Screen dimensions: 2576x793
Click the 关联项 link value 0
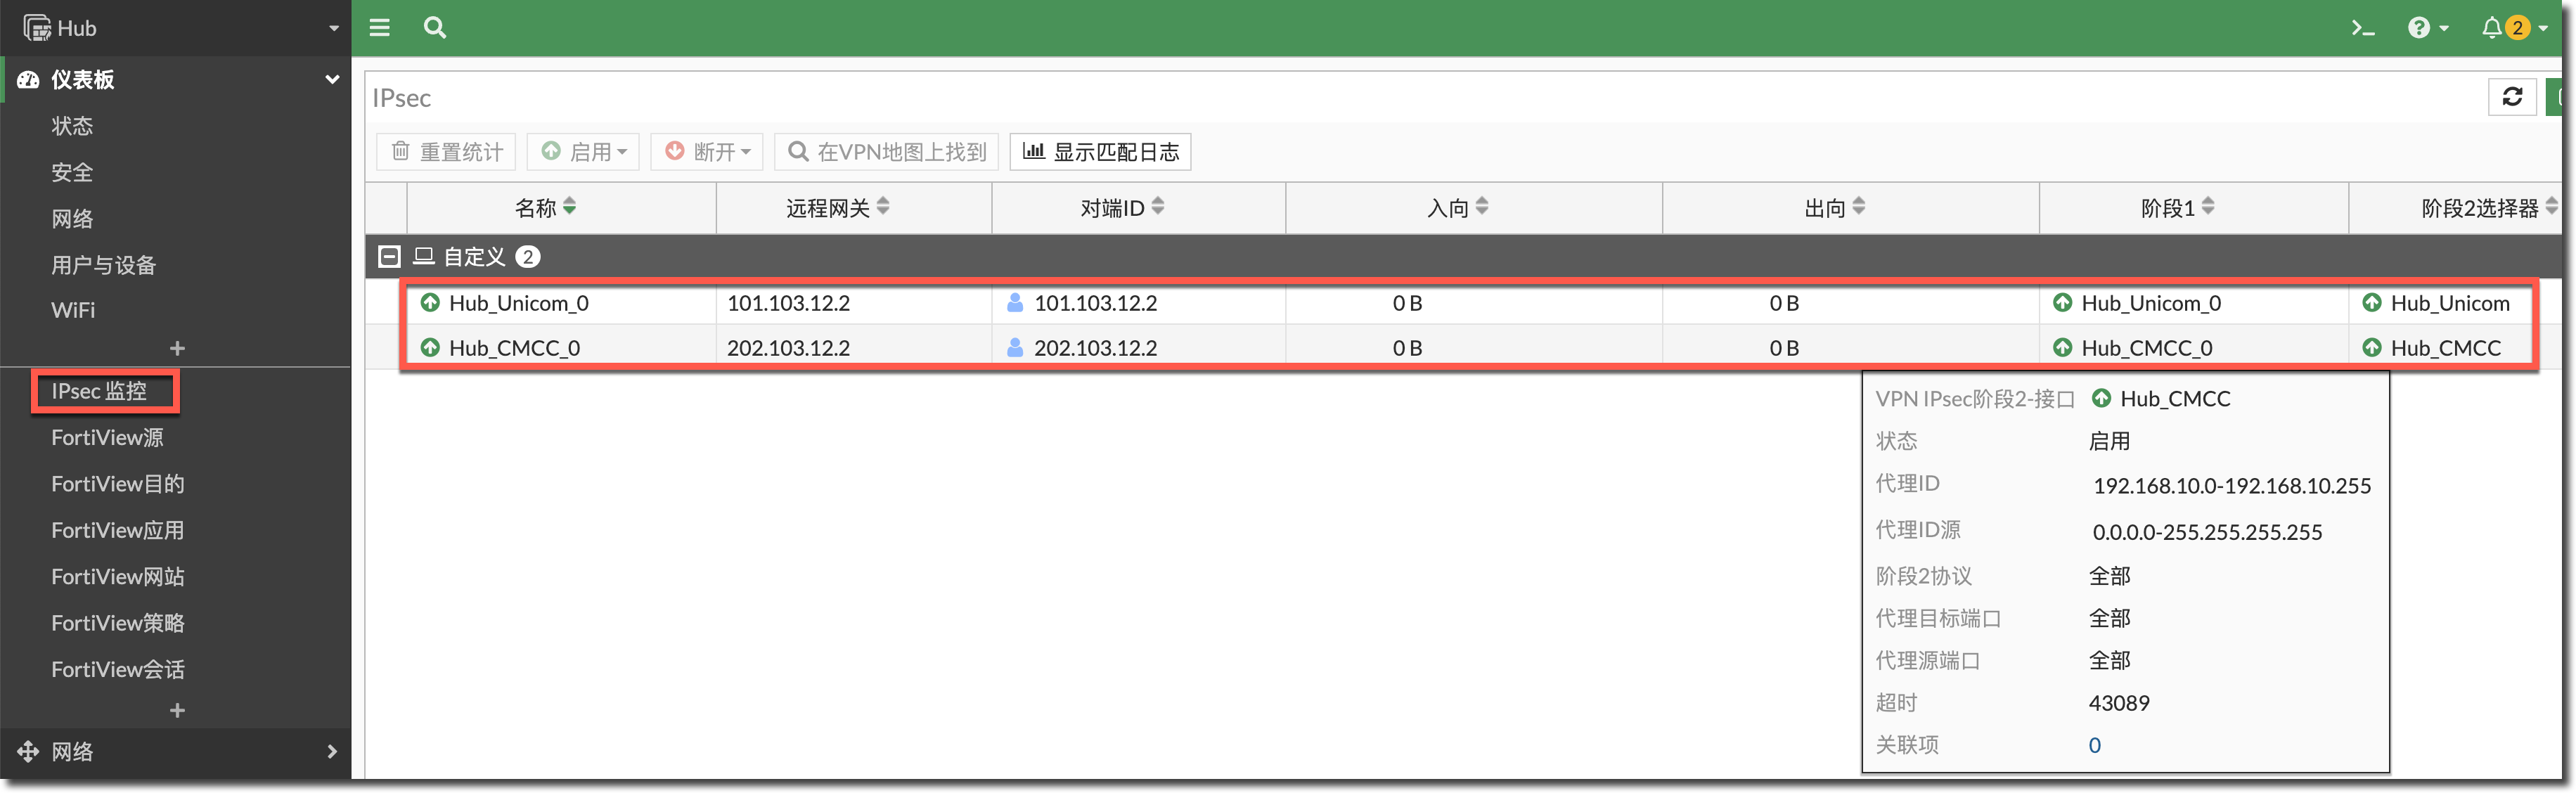point(2094,745)
